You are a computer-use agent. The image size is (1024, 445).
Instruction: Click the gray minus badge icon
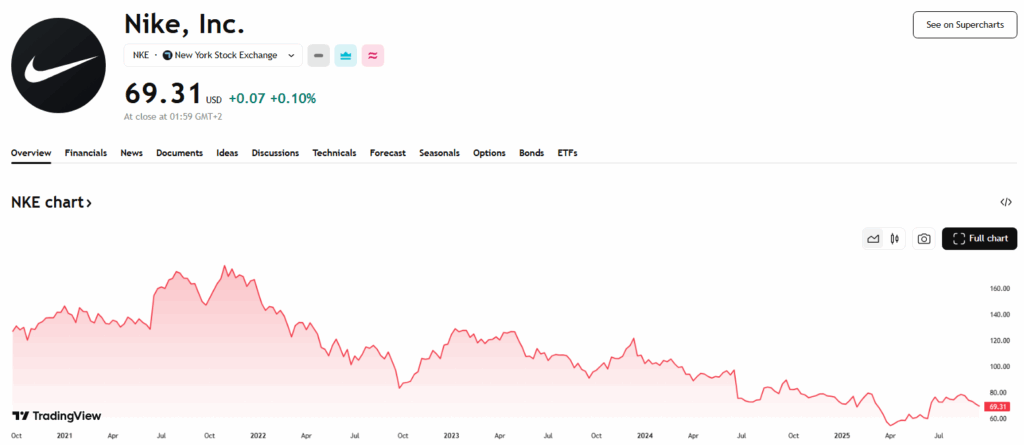pyautogui.click(x=319, y=56)
